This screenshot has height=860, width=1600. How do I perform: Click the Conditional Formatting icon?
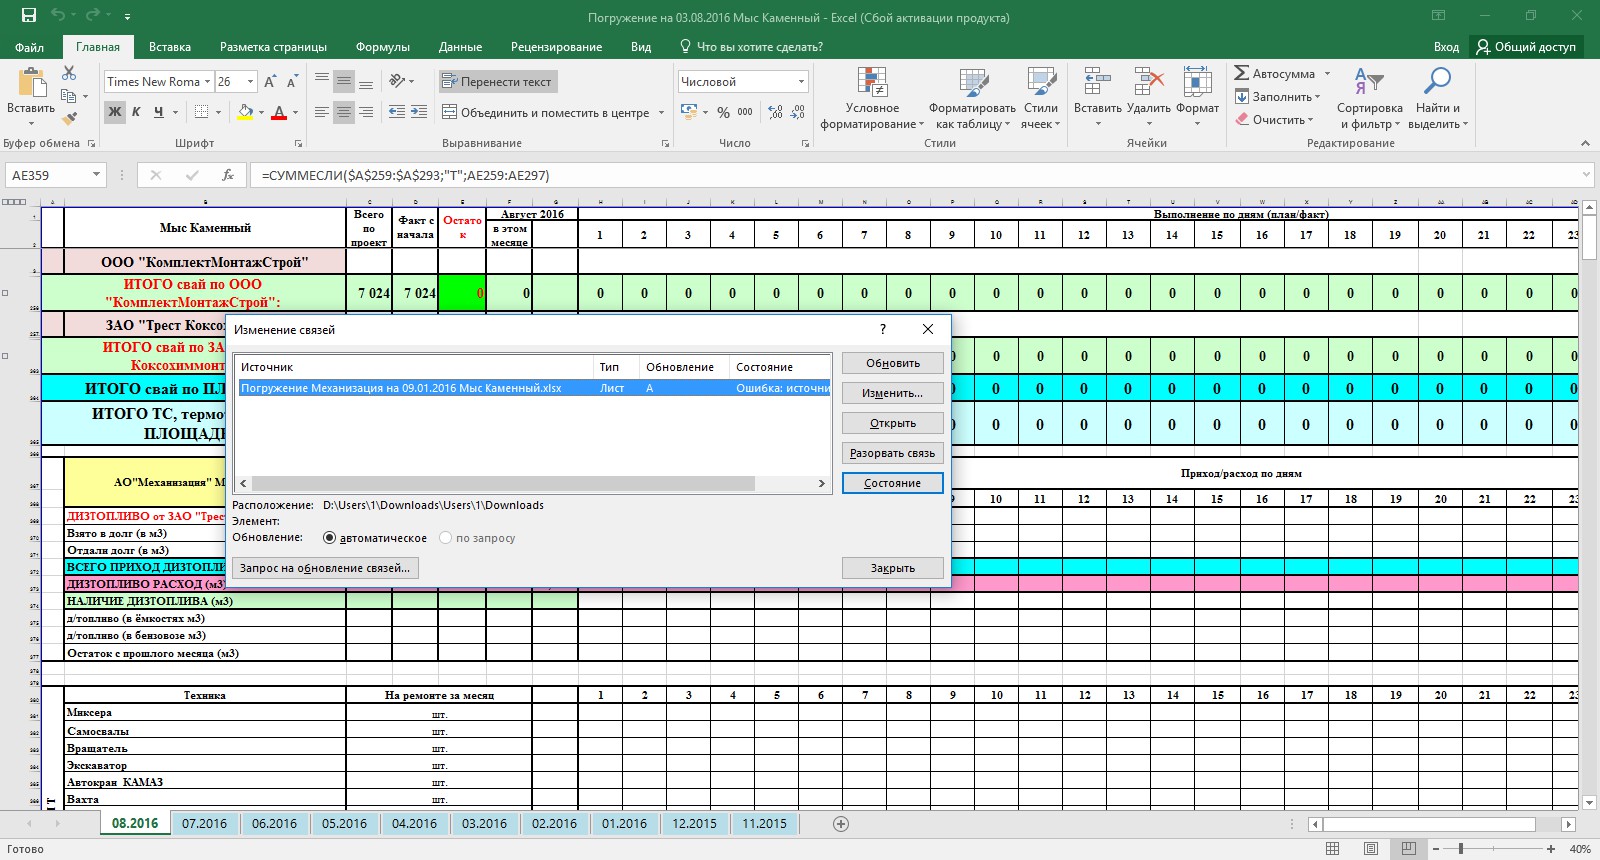click(x=872, y=82)
